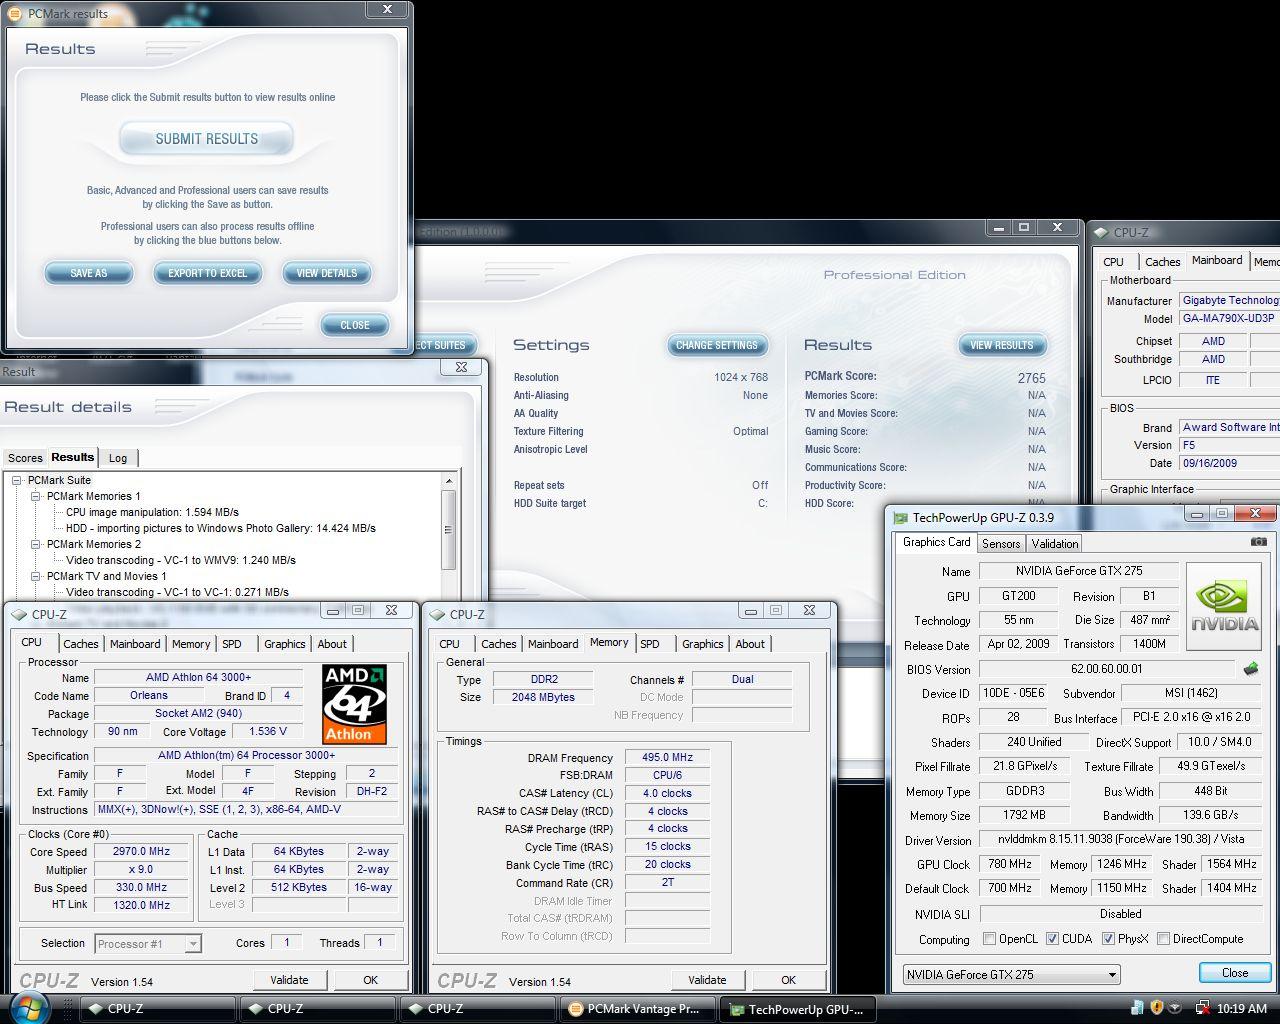
Task: Click the GPU-Z screenshot camera icon
Action: pyautogui.click(x=1258, y=542)
